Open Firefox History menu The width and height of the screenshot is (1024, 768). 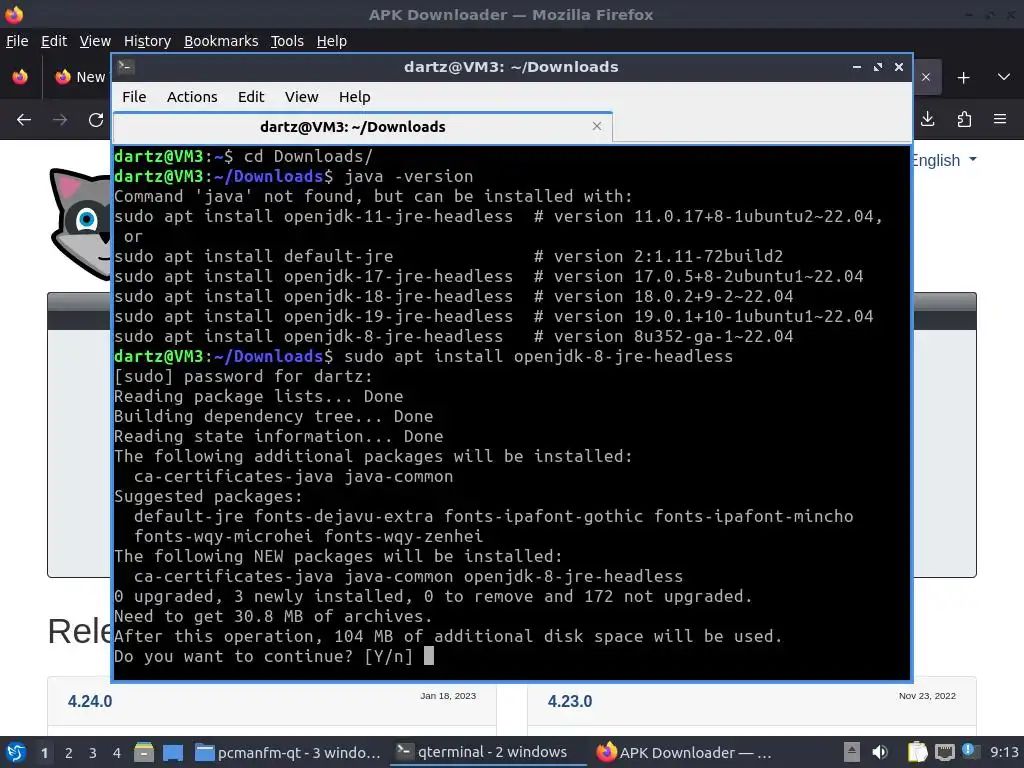[147, 41]
